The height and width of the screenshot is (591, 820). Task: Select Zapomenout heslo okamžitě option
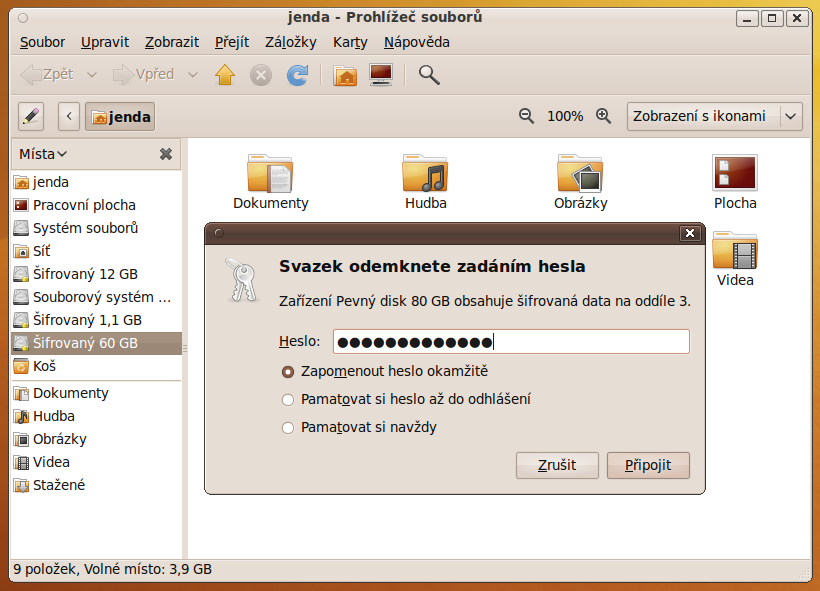(x=385, y=371)
